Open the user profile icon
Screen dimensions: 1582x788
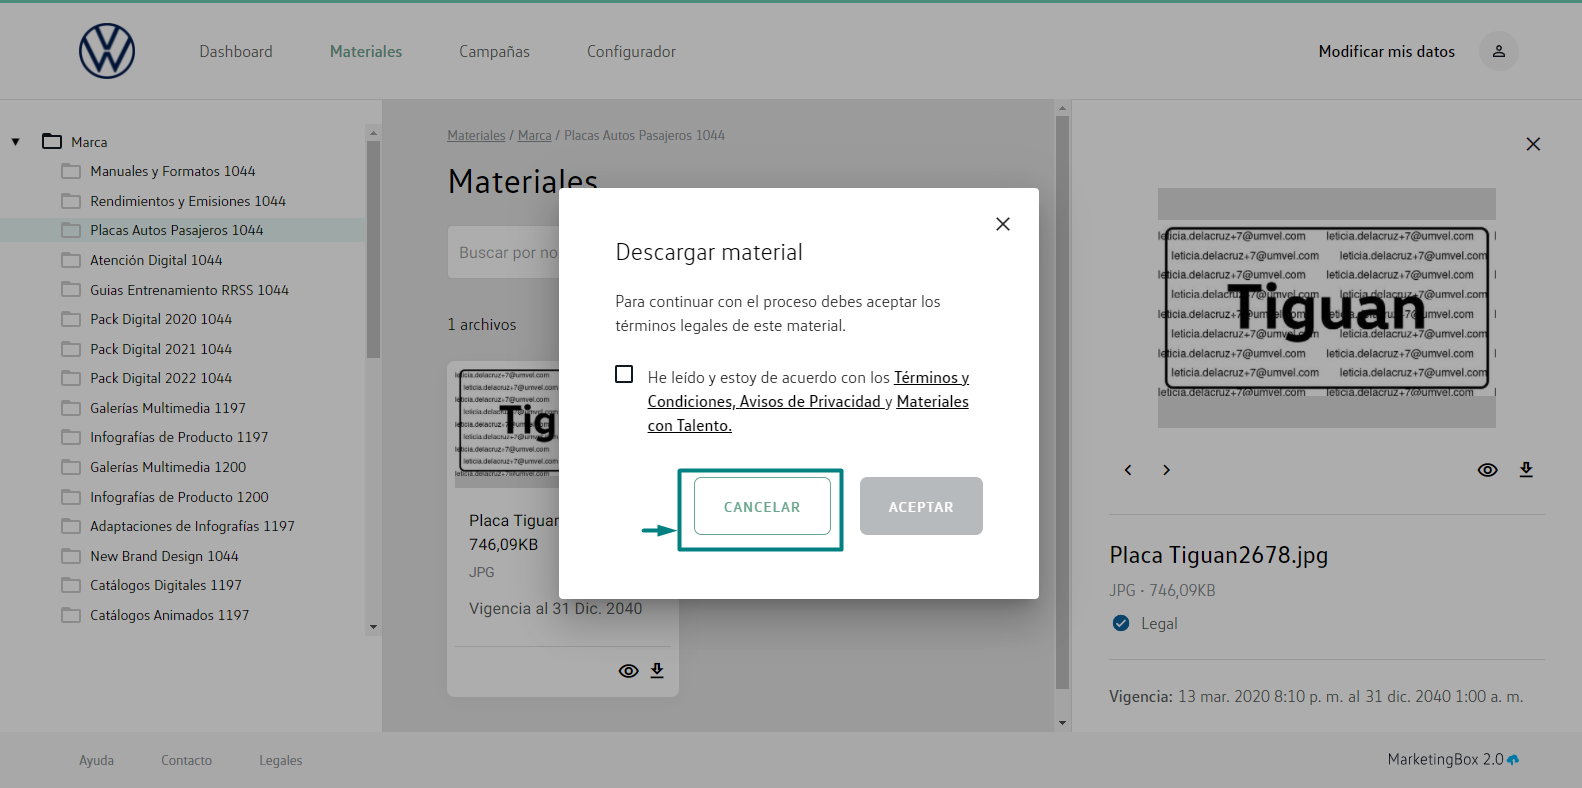(1498, 51)
